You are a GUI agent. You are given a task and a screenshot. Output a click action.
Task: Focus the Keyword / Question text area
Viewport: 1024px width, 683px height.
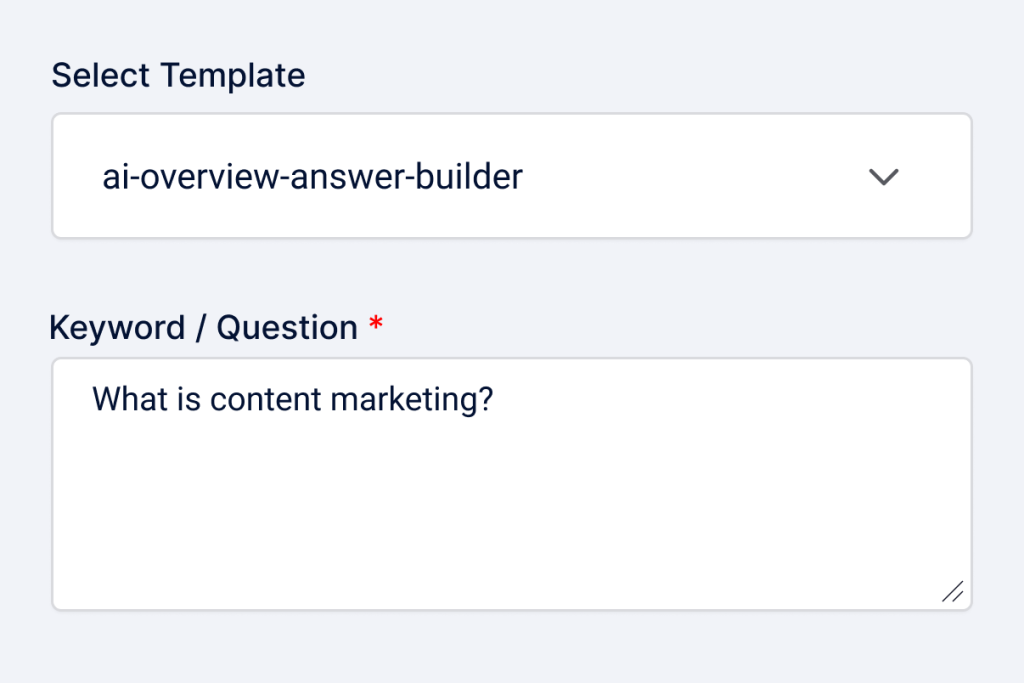click(511, 483)
